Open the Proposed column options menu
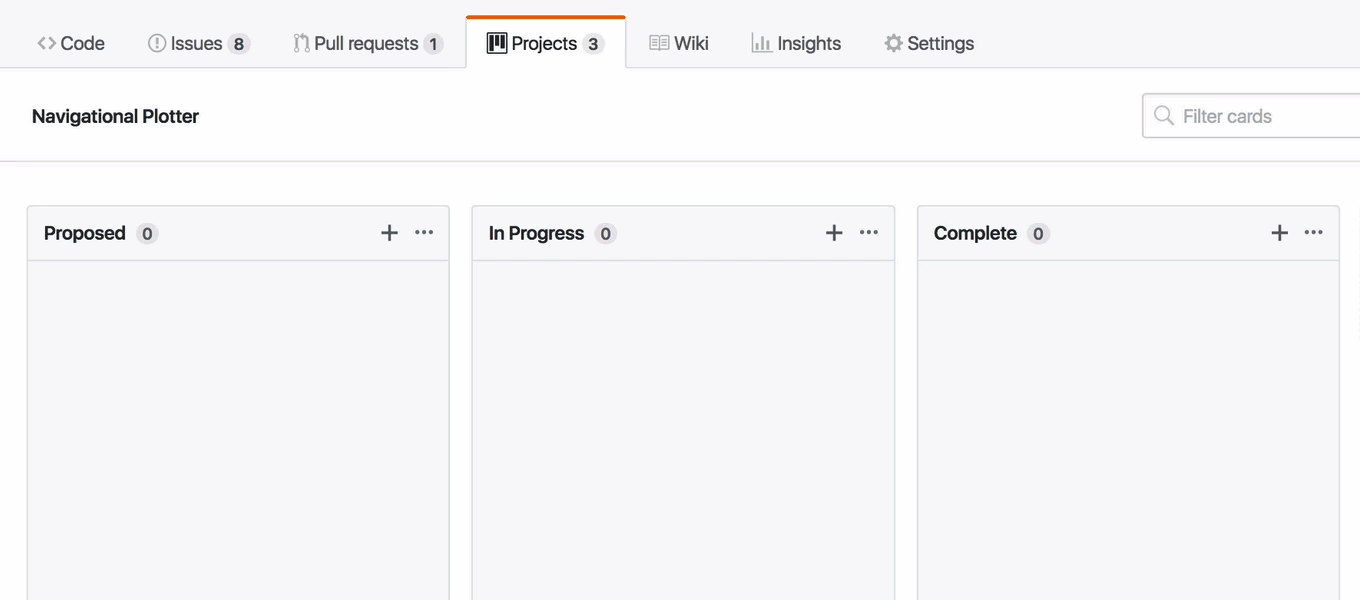 pyautogui.click(x=424, y=233)
